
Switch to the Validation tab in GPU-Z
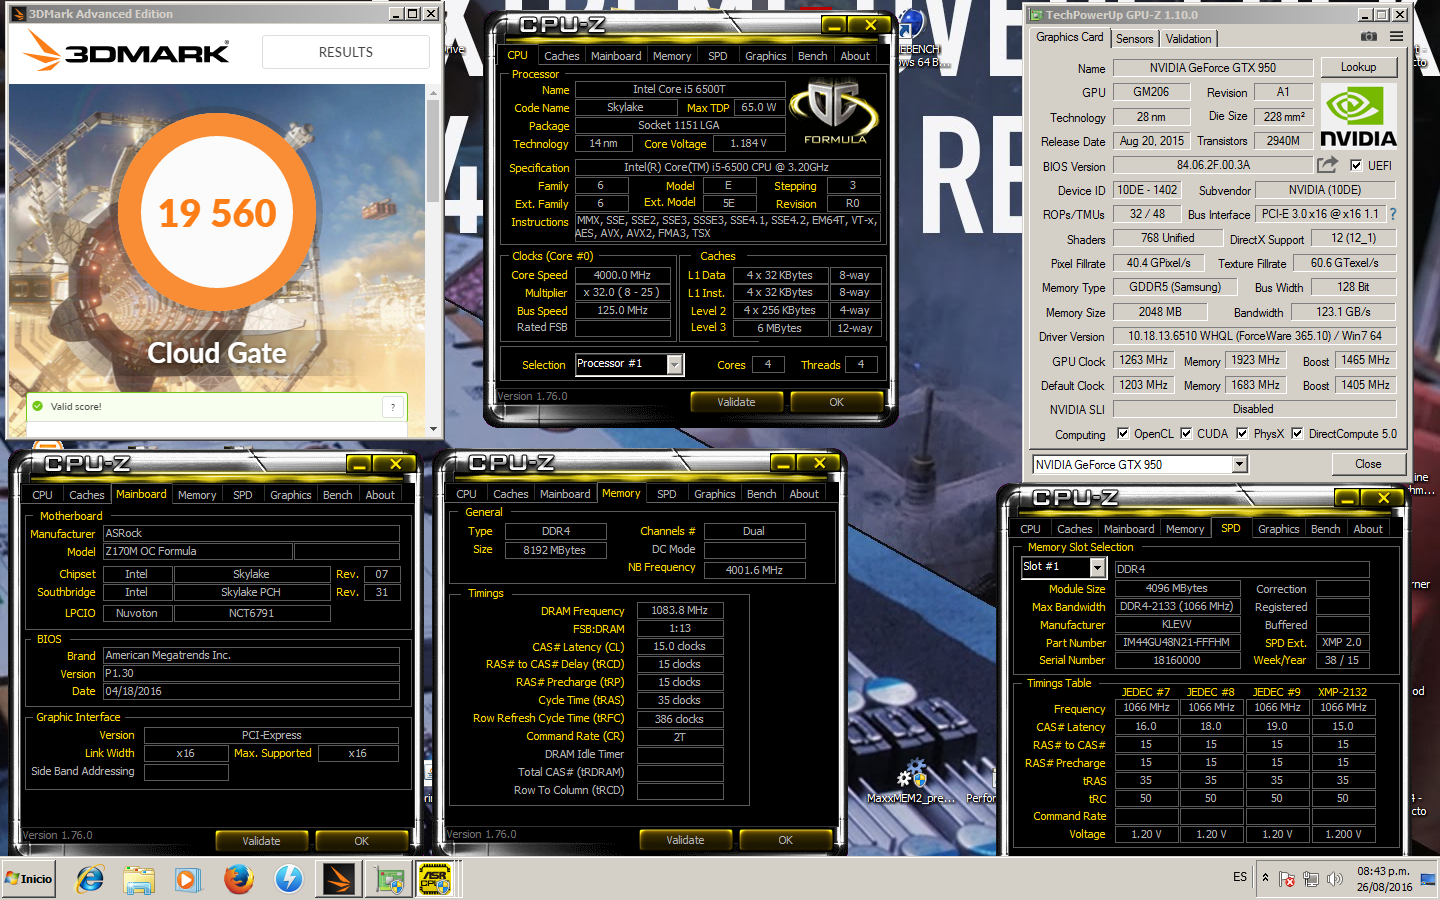point(1189,39)
